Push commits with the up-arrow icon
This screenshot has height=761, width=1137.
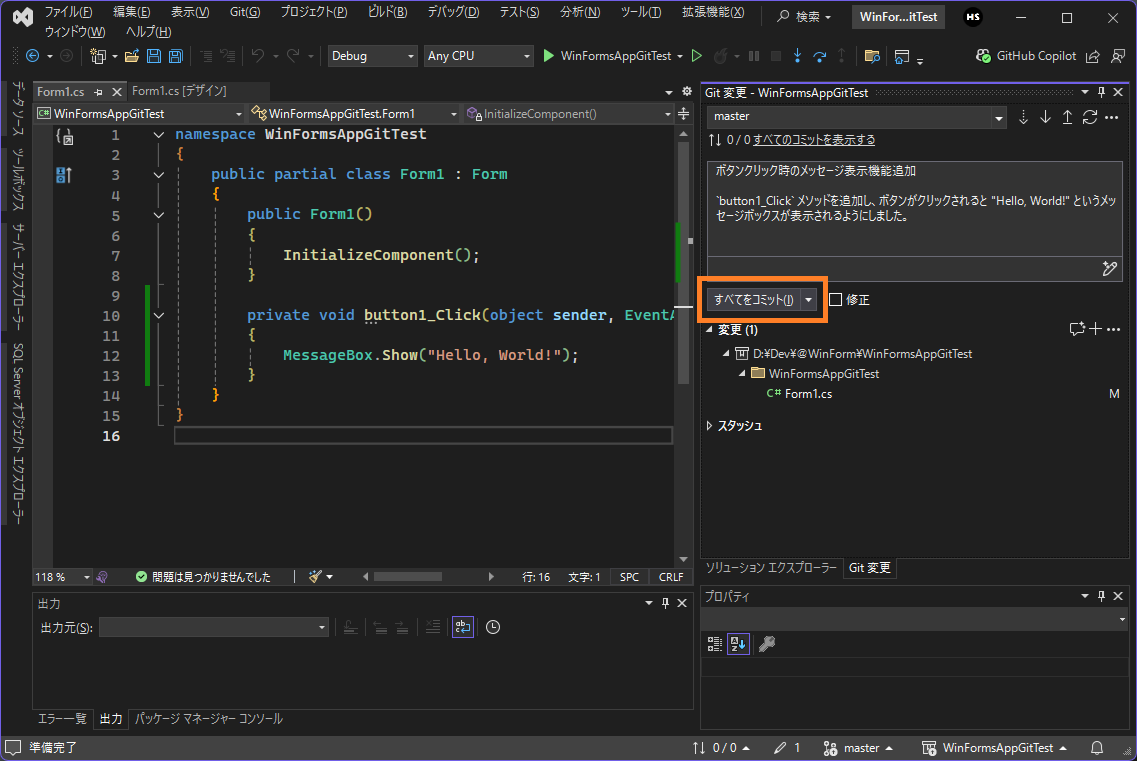coord(1067,117)
